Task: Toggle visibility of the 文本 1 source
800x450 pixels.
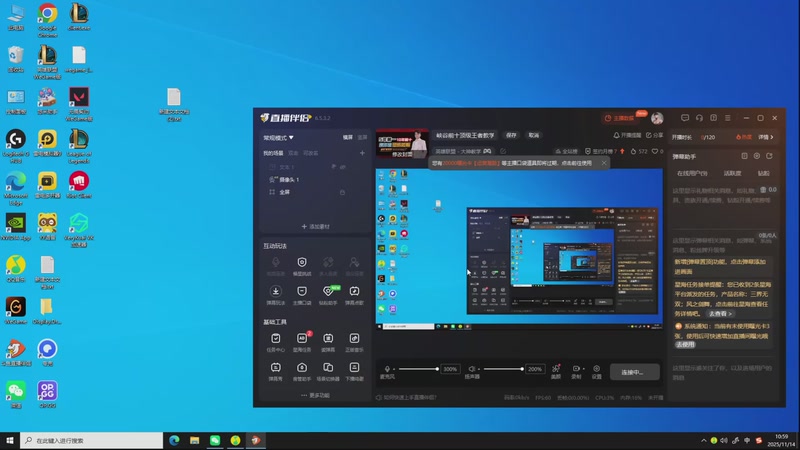Action: point(343,167)
